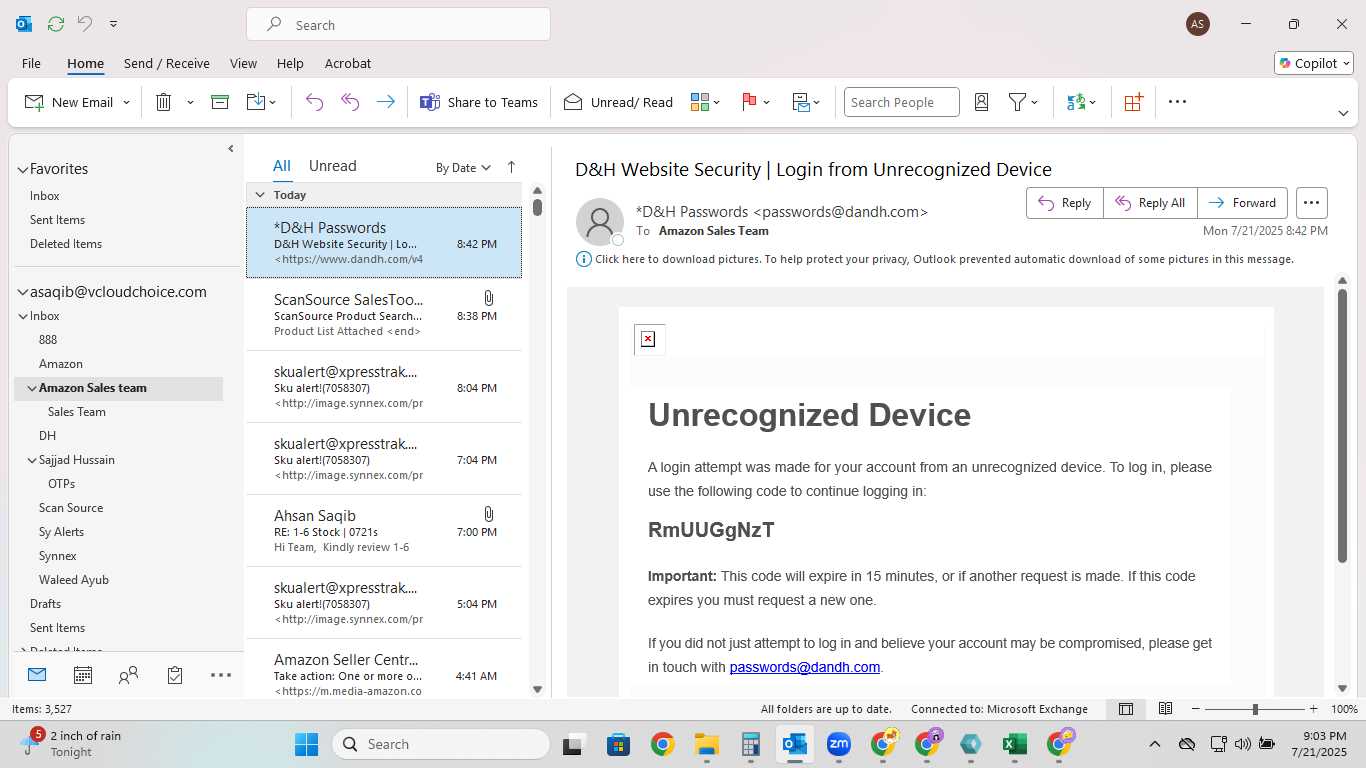Switch to Mail view icon
Viewport: 1366px width, 768px height.
37,675
